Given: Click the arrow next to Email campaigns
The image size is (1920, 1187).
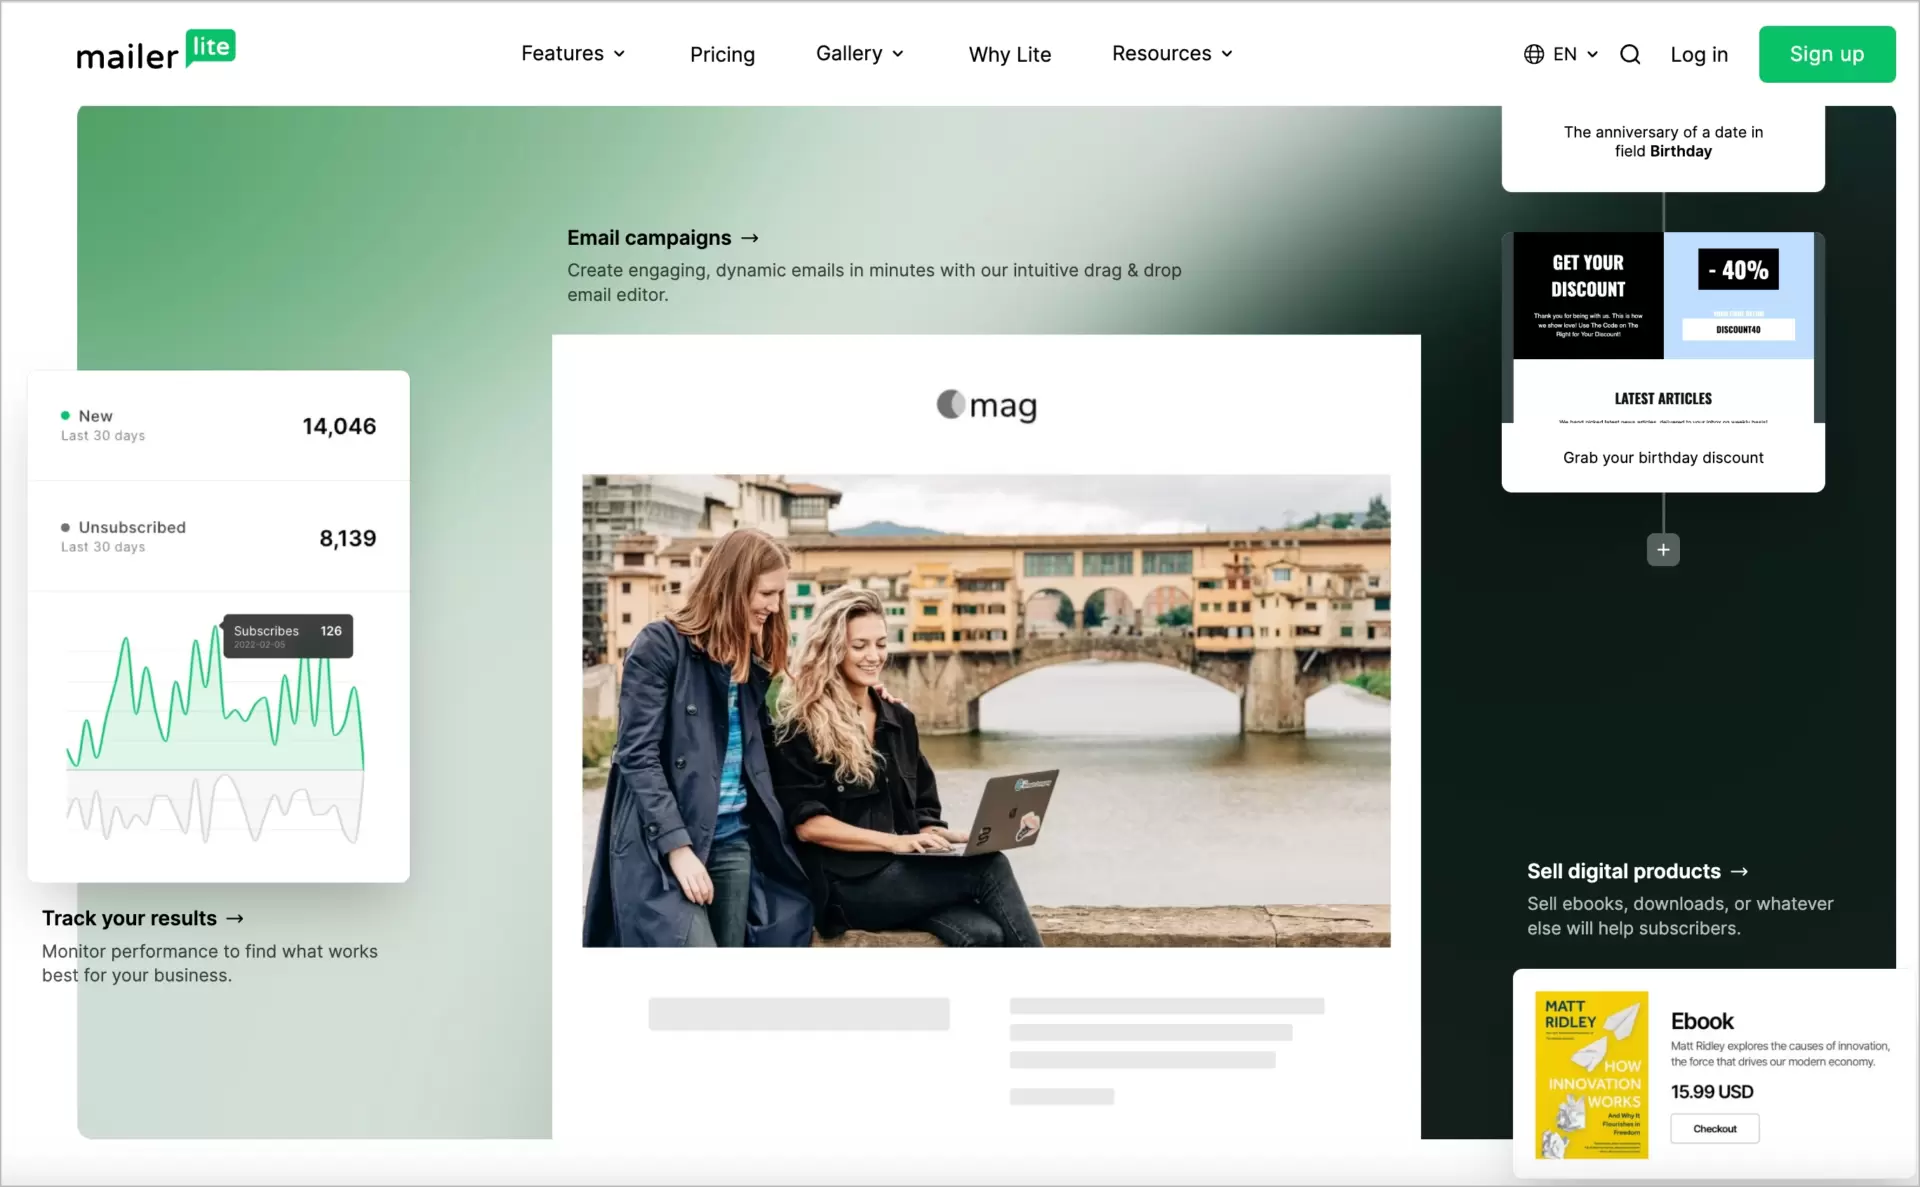Looking at the screenshot, I should point(751,238).
